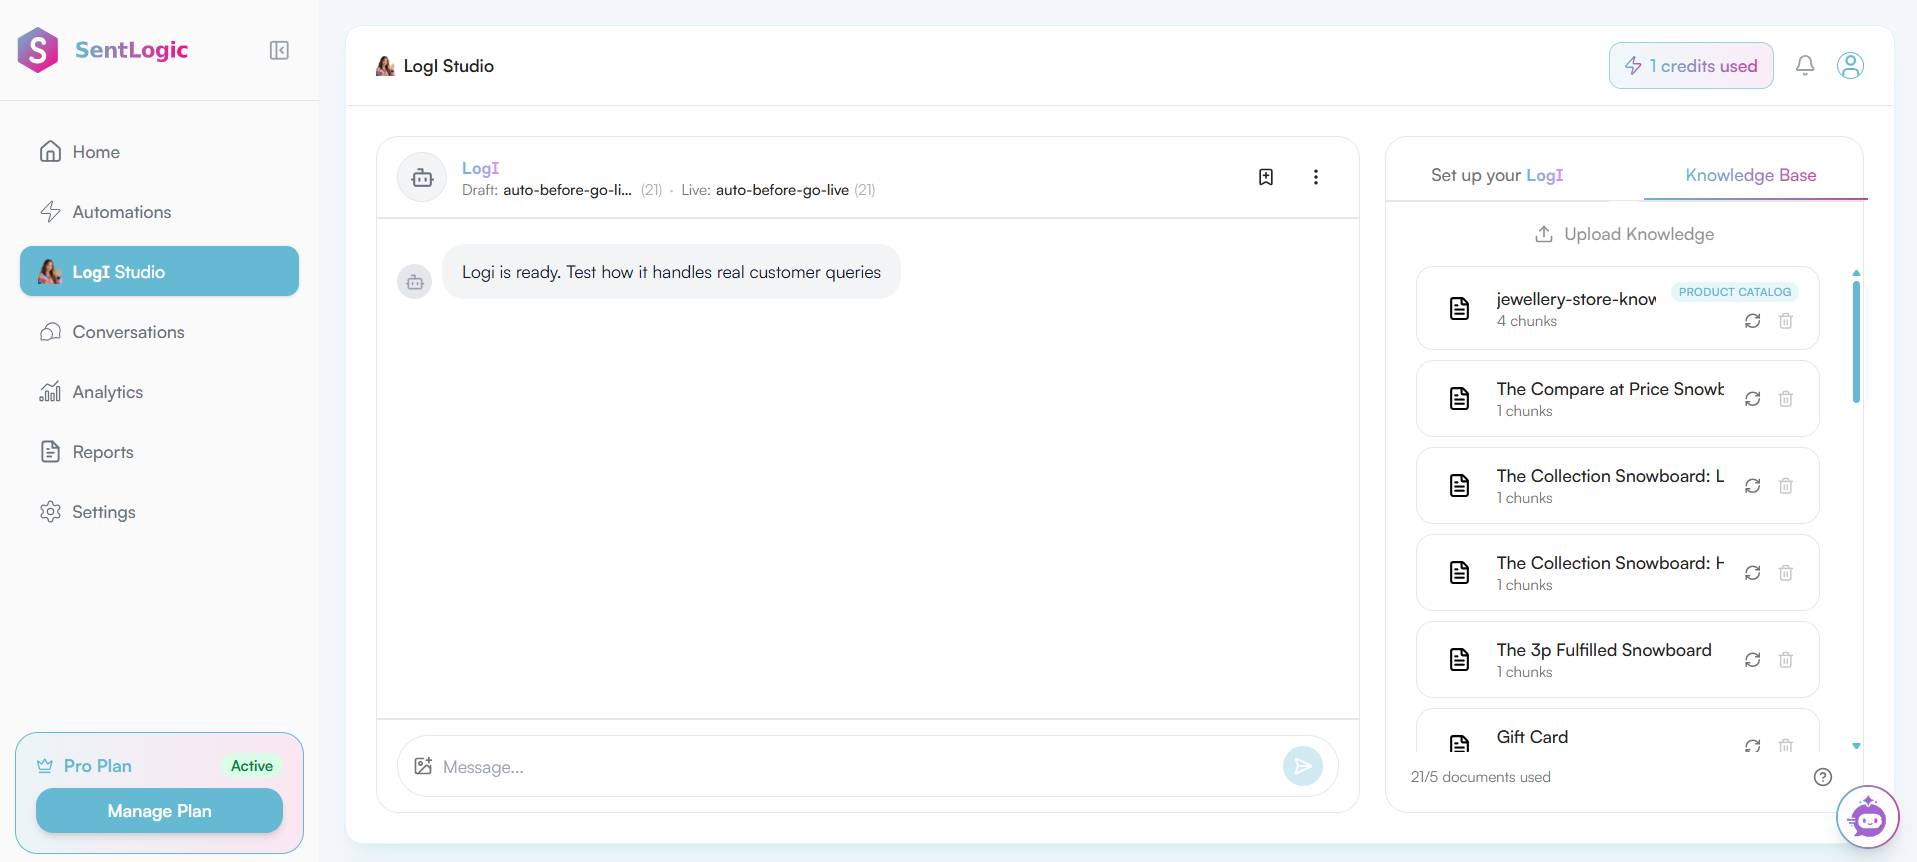Click Upload Knowledge

(1624, 234)
